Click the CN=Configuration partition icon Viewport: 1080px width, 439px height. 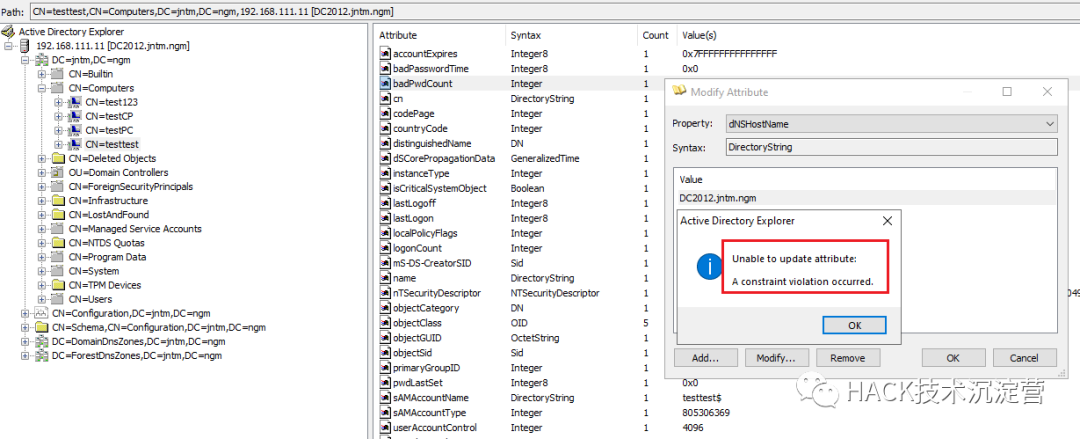[41, 313]
